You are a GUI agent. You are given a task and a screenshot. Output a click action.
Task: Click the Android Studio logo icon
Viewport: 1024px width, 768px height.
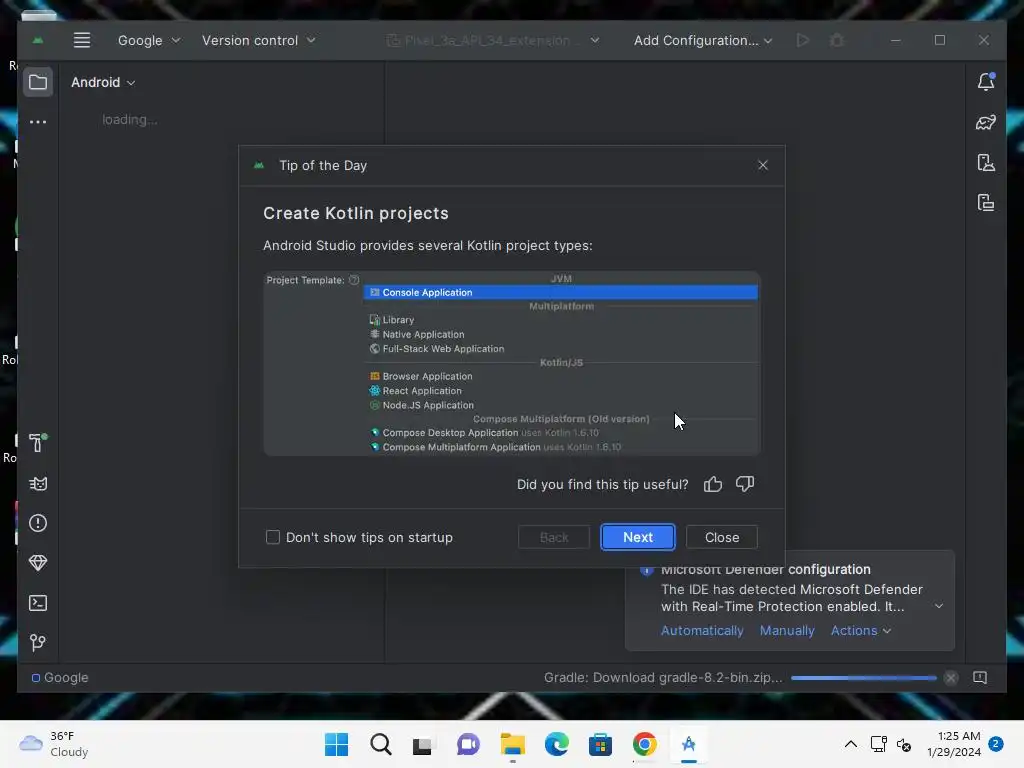tap(38, 40)
